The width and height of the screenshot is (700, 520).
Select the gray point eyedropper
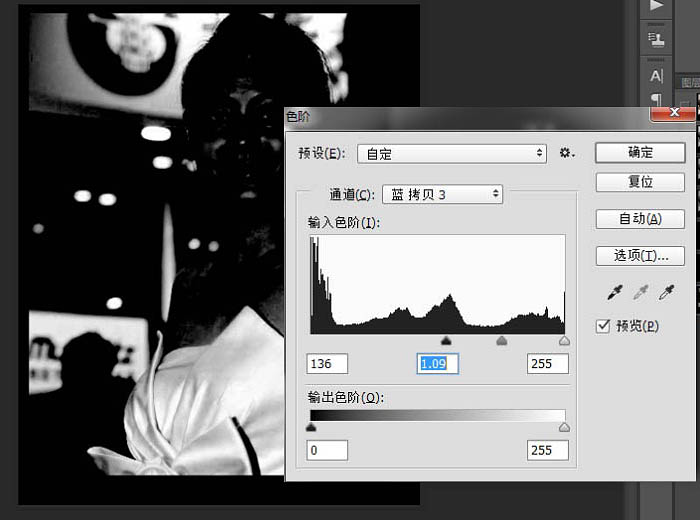point(639,294)
